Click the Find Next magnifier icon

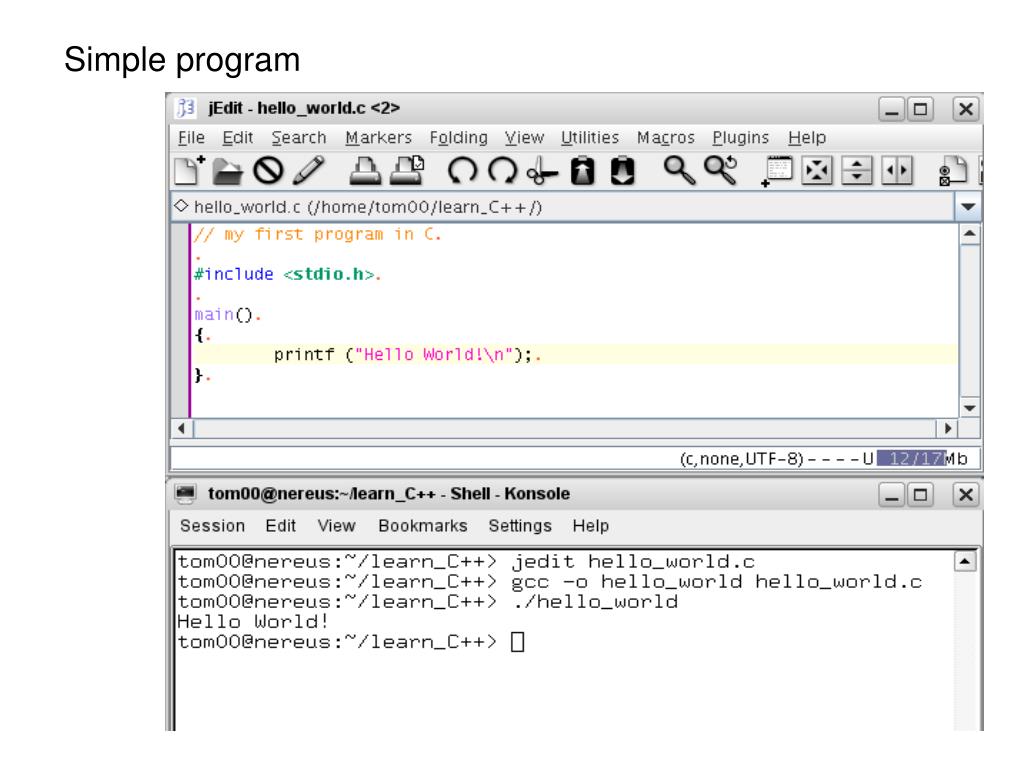tap(720, 171)
